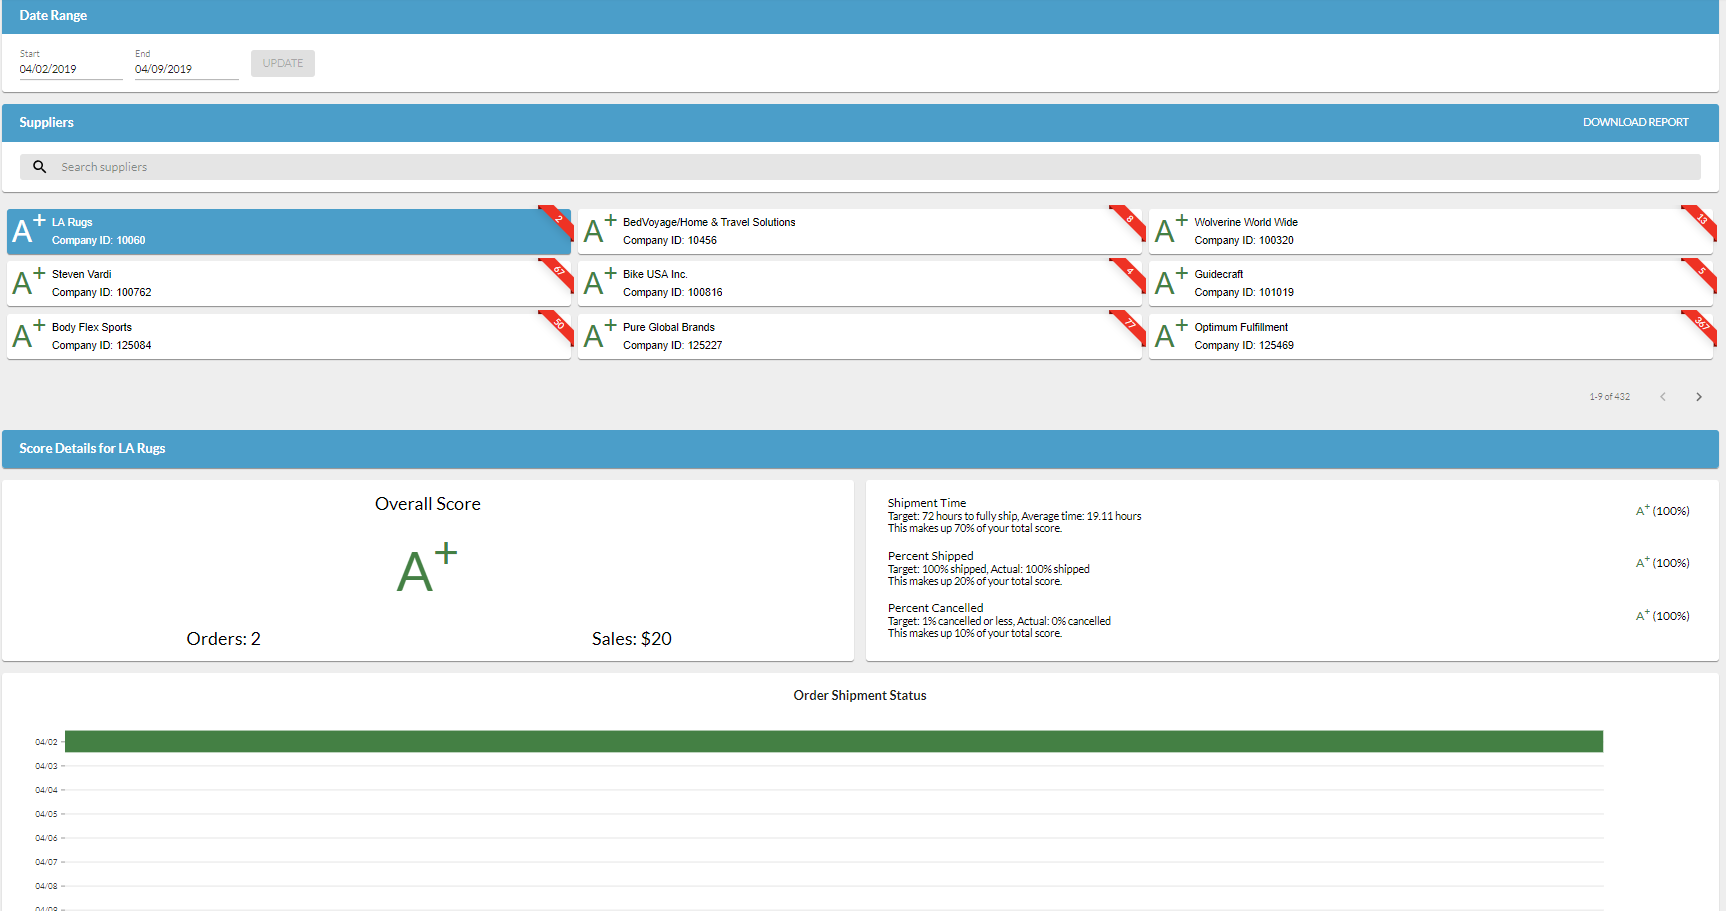
Task: Click the 04/07 chart axis label
Action: [x=46, y=862]
